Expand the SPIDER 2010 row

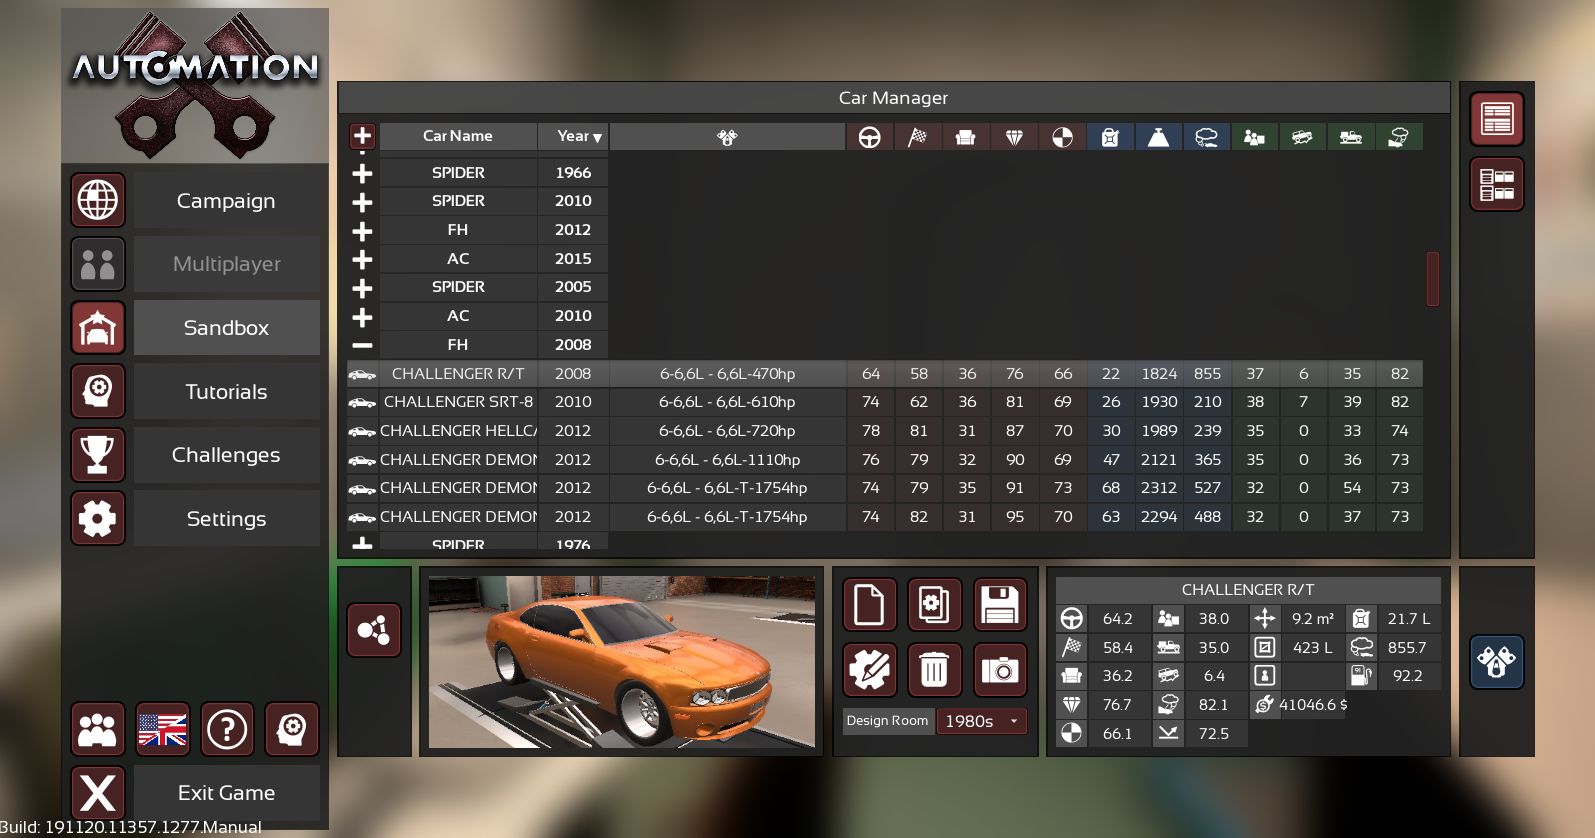pos(362,202)
